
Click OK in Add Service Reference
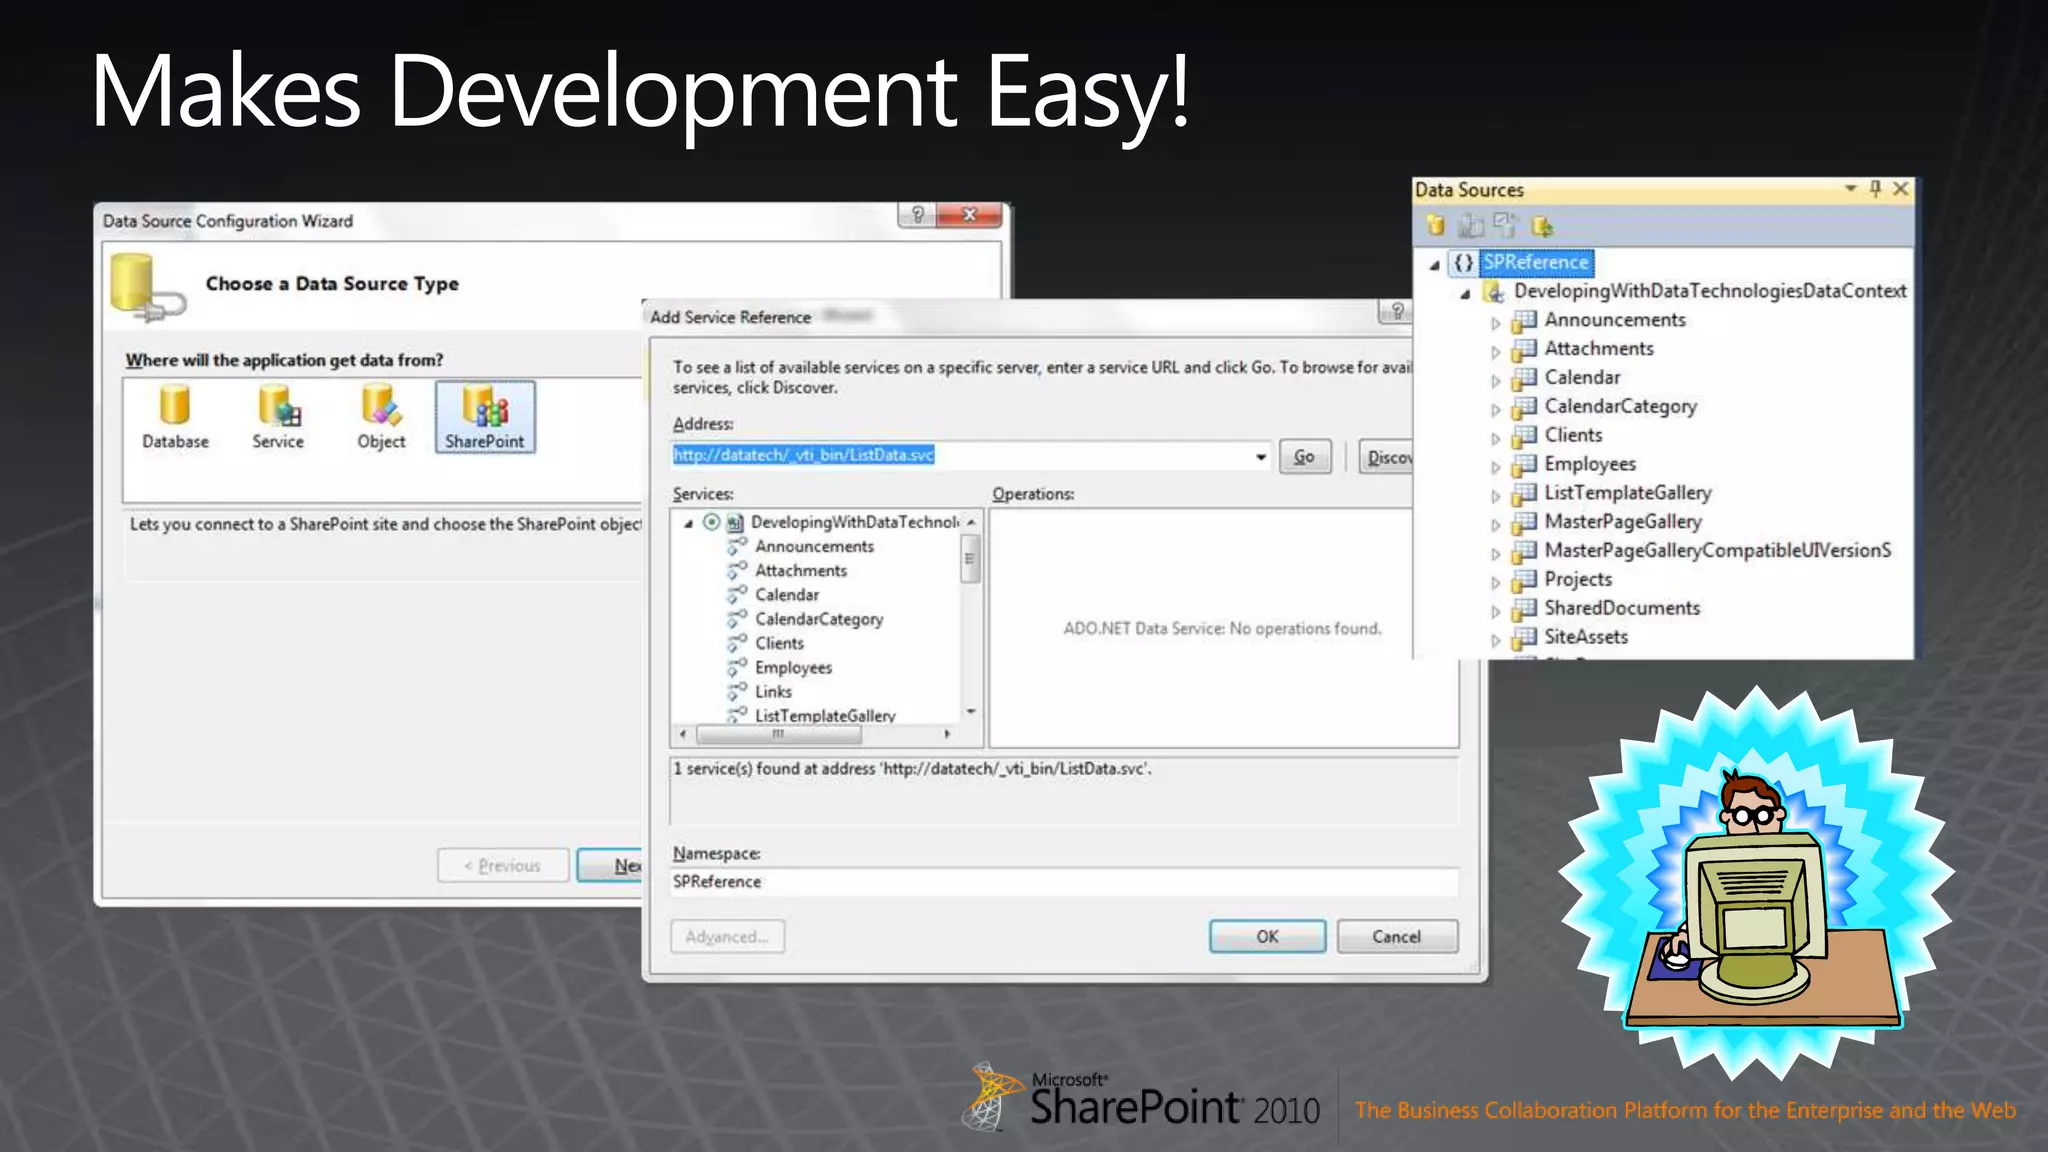coord(1267,937)
